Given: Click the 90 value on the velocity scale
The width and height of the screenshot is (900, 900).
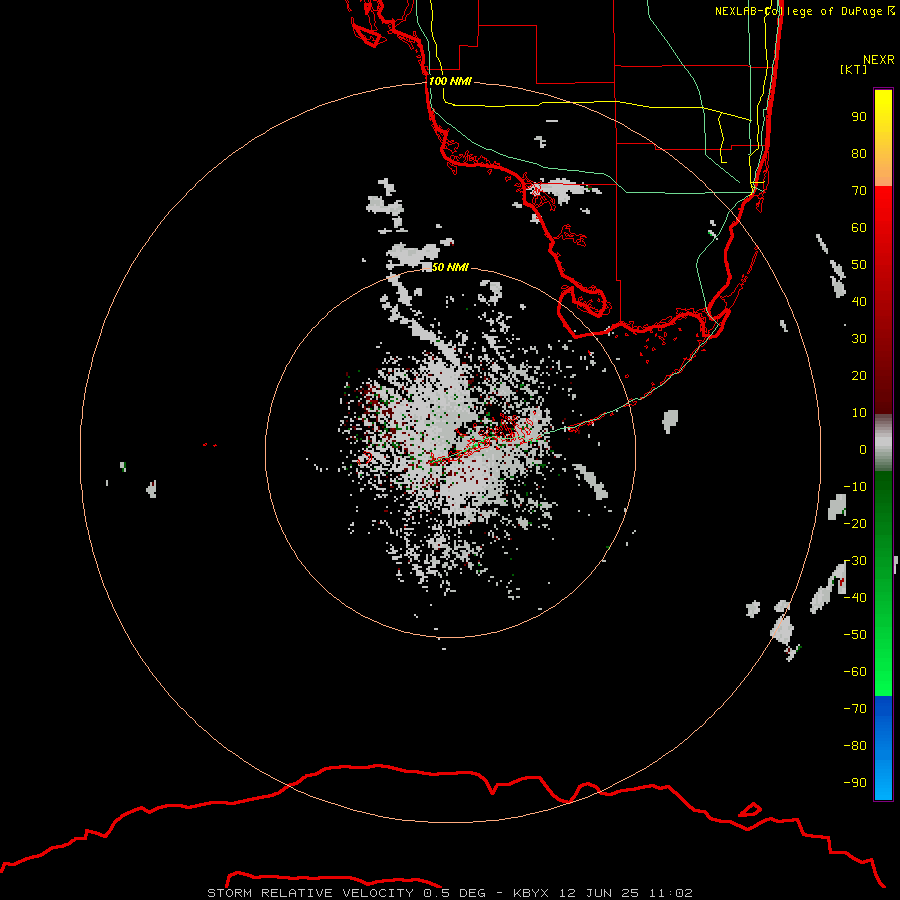Looking at the screenshot, I should point(859,117).
